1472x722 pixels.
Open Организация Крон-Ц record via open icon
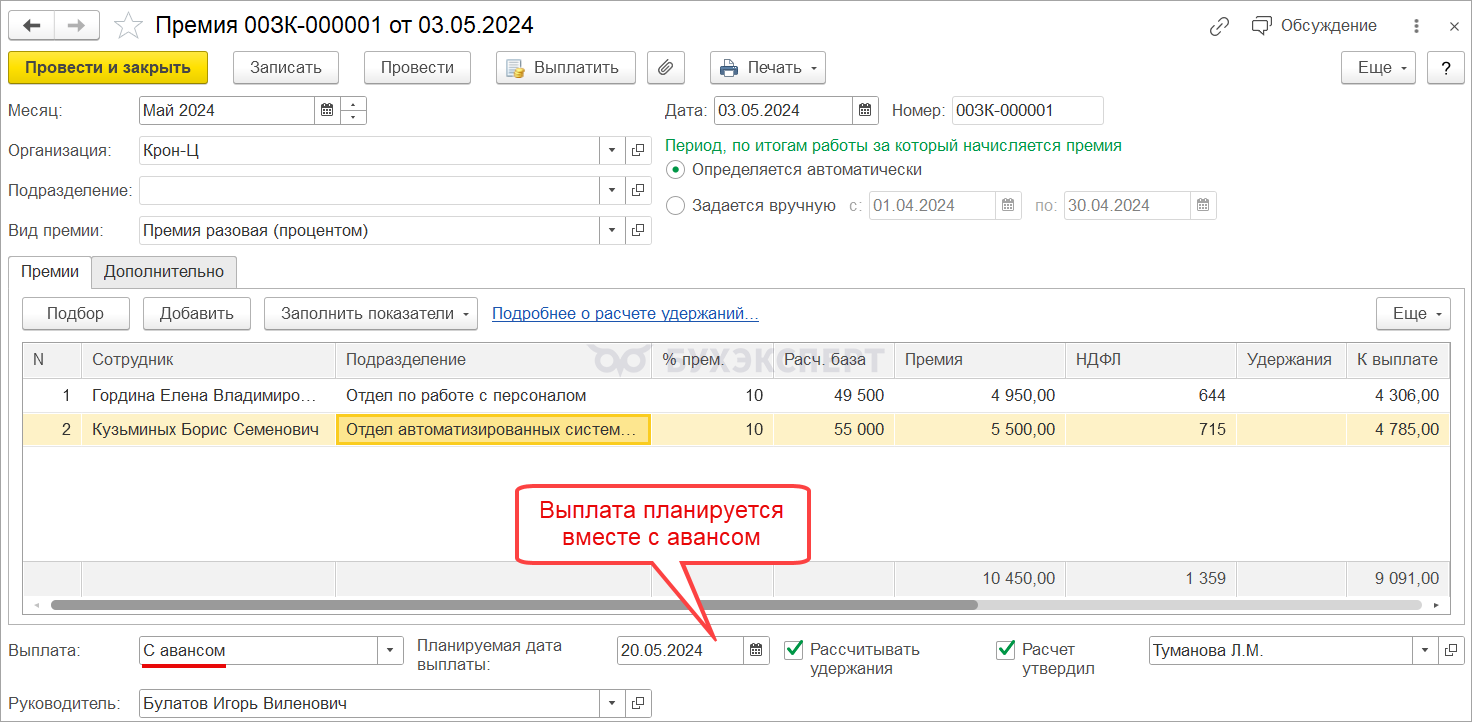coord(638,151)
